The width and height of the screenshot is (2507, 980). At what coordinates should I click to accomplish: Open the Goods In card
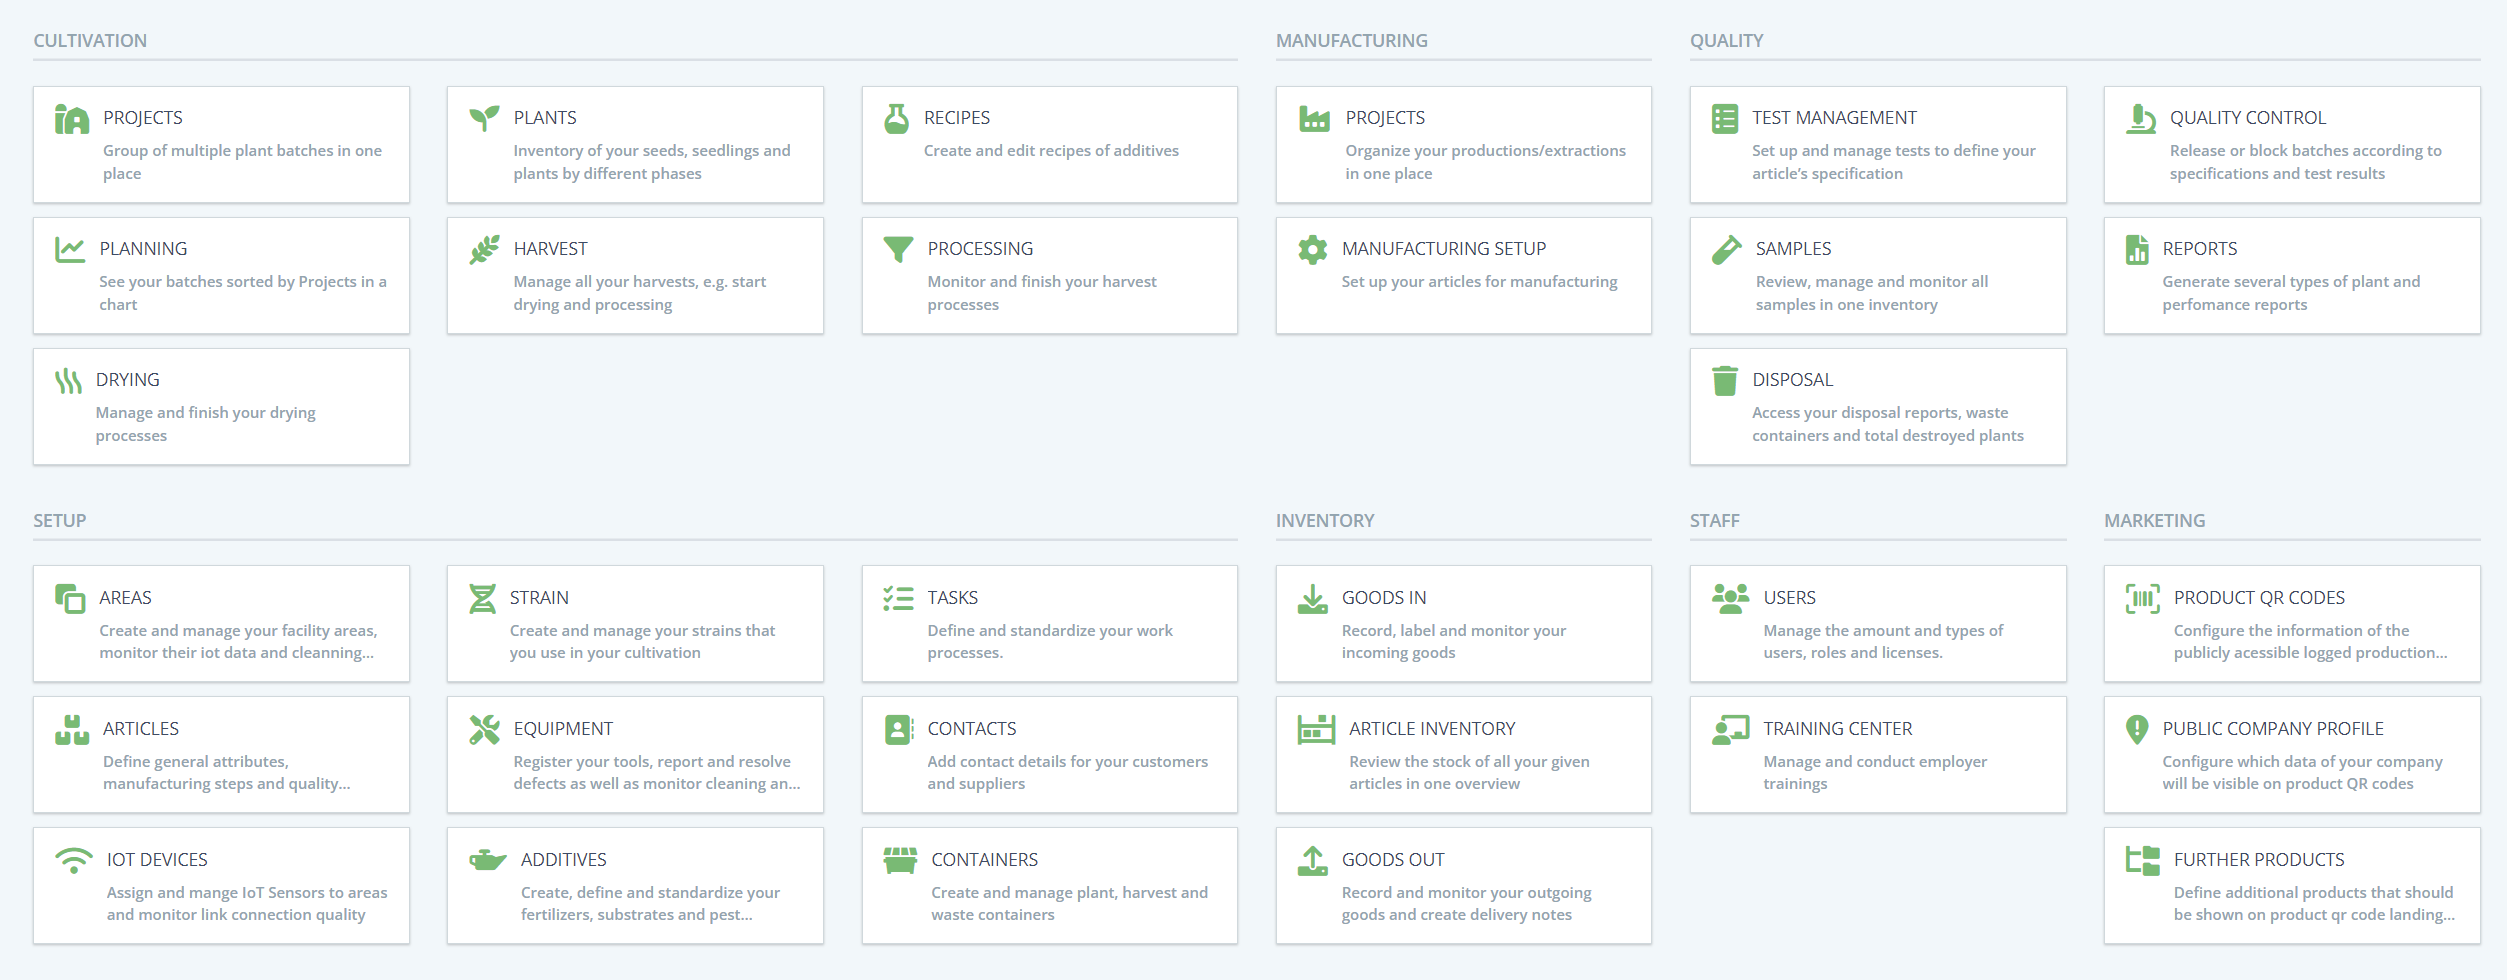tap(1463, 624)
